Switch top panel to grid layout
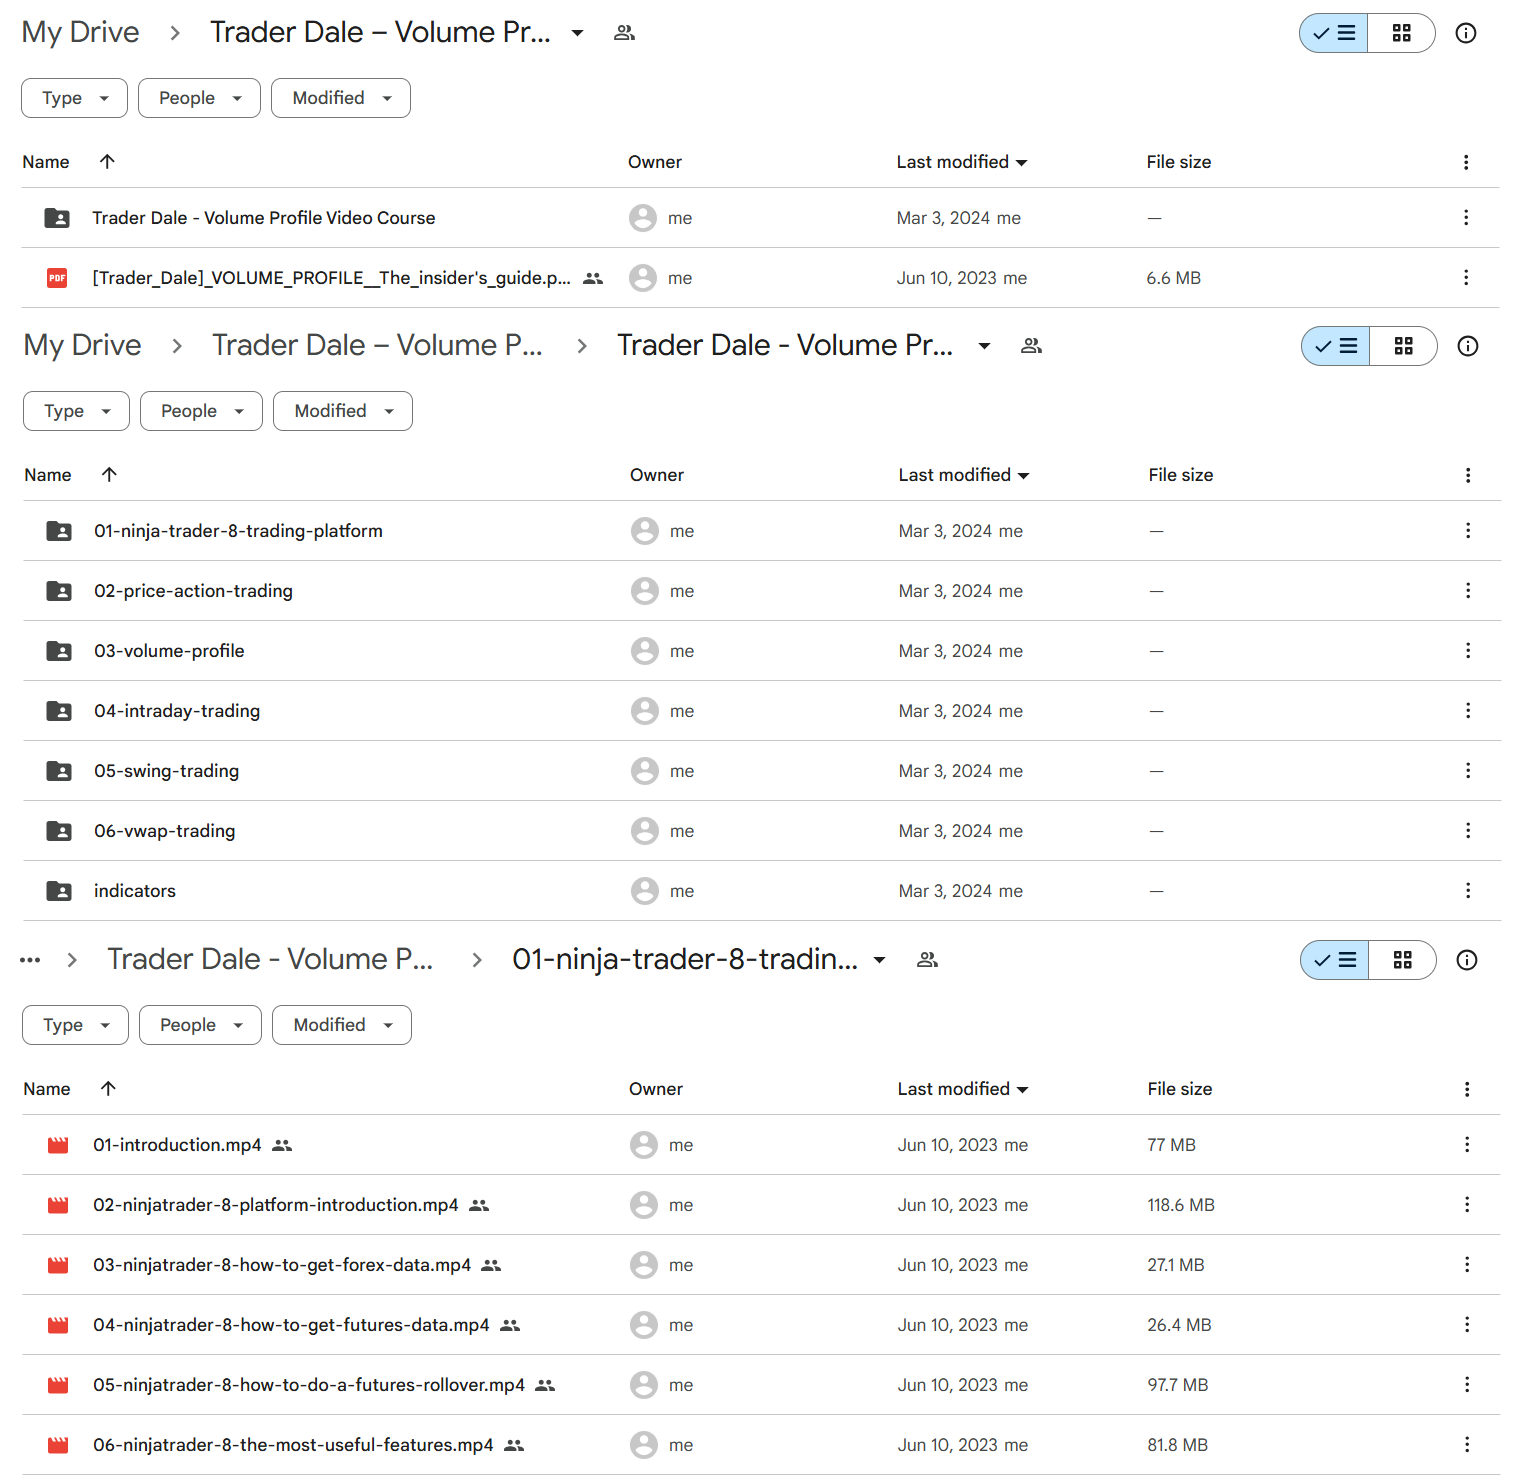Viewport: 1520px width, 1482px height. [x=1402, y=33]
